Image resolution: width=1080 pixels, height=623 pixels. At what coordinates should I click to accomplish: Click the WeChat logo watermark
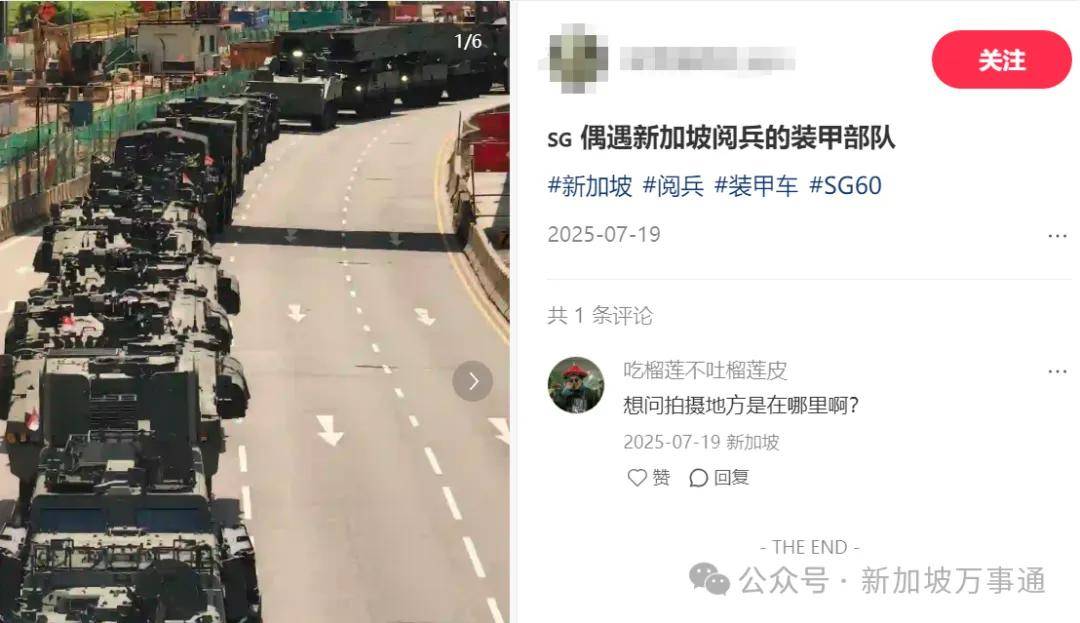709,578
